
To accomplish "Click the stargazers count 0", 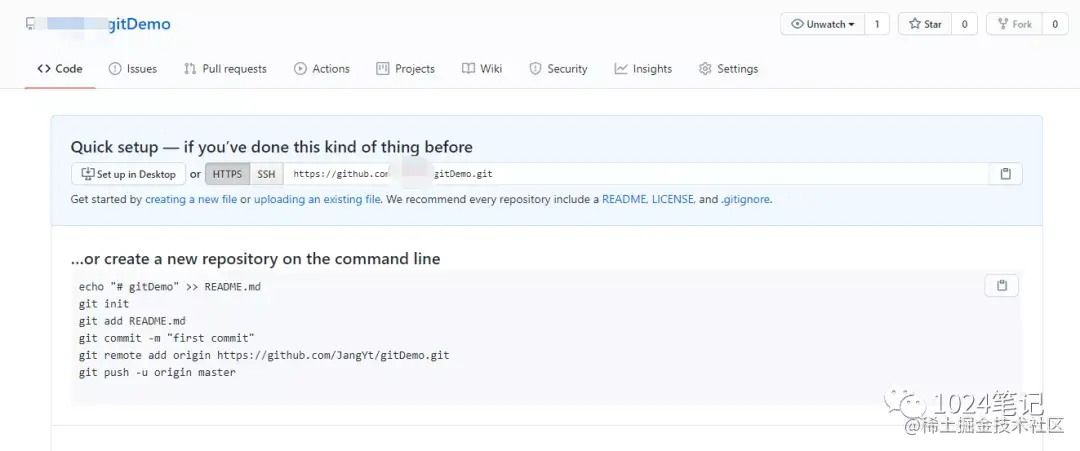I will click(964, 24).
